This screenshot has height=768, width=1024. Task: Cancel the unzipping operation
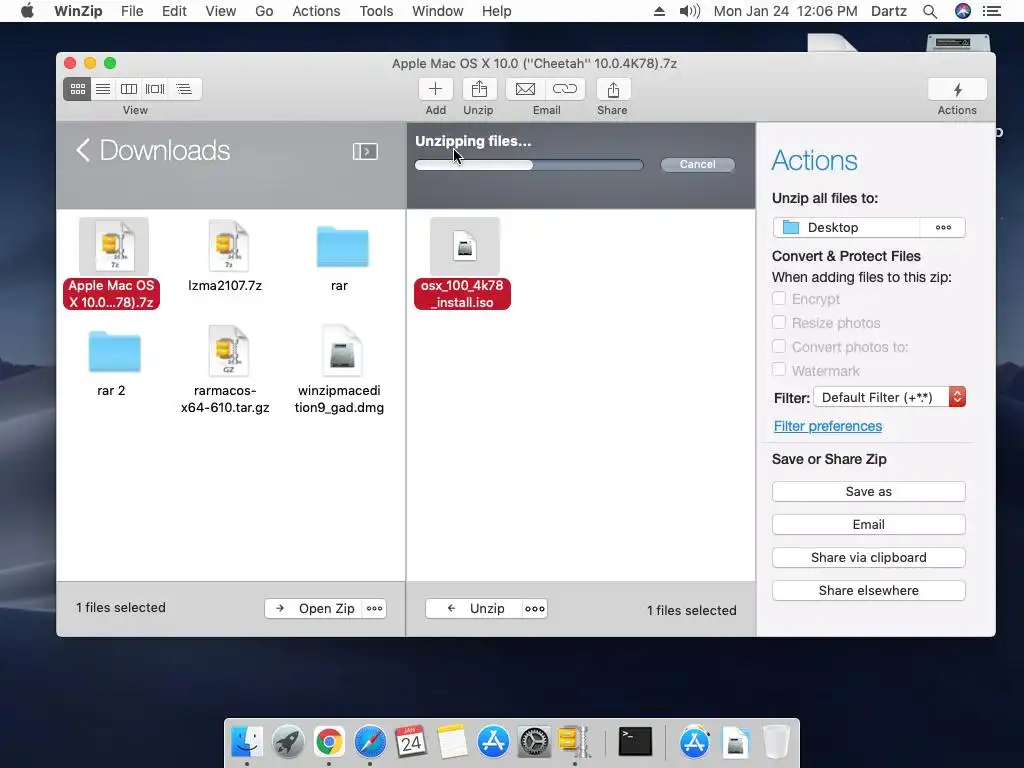pyautogui.click(x=697, y=165)
